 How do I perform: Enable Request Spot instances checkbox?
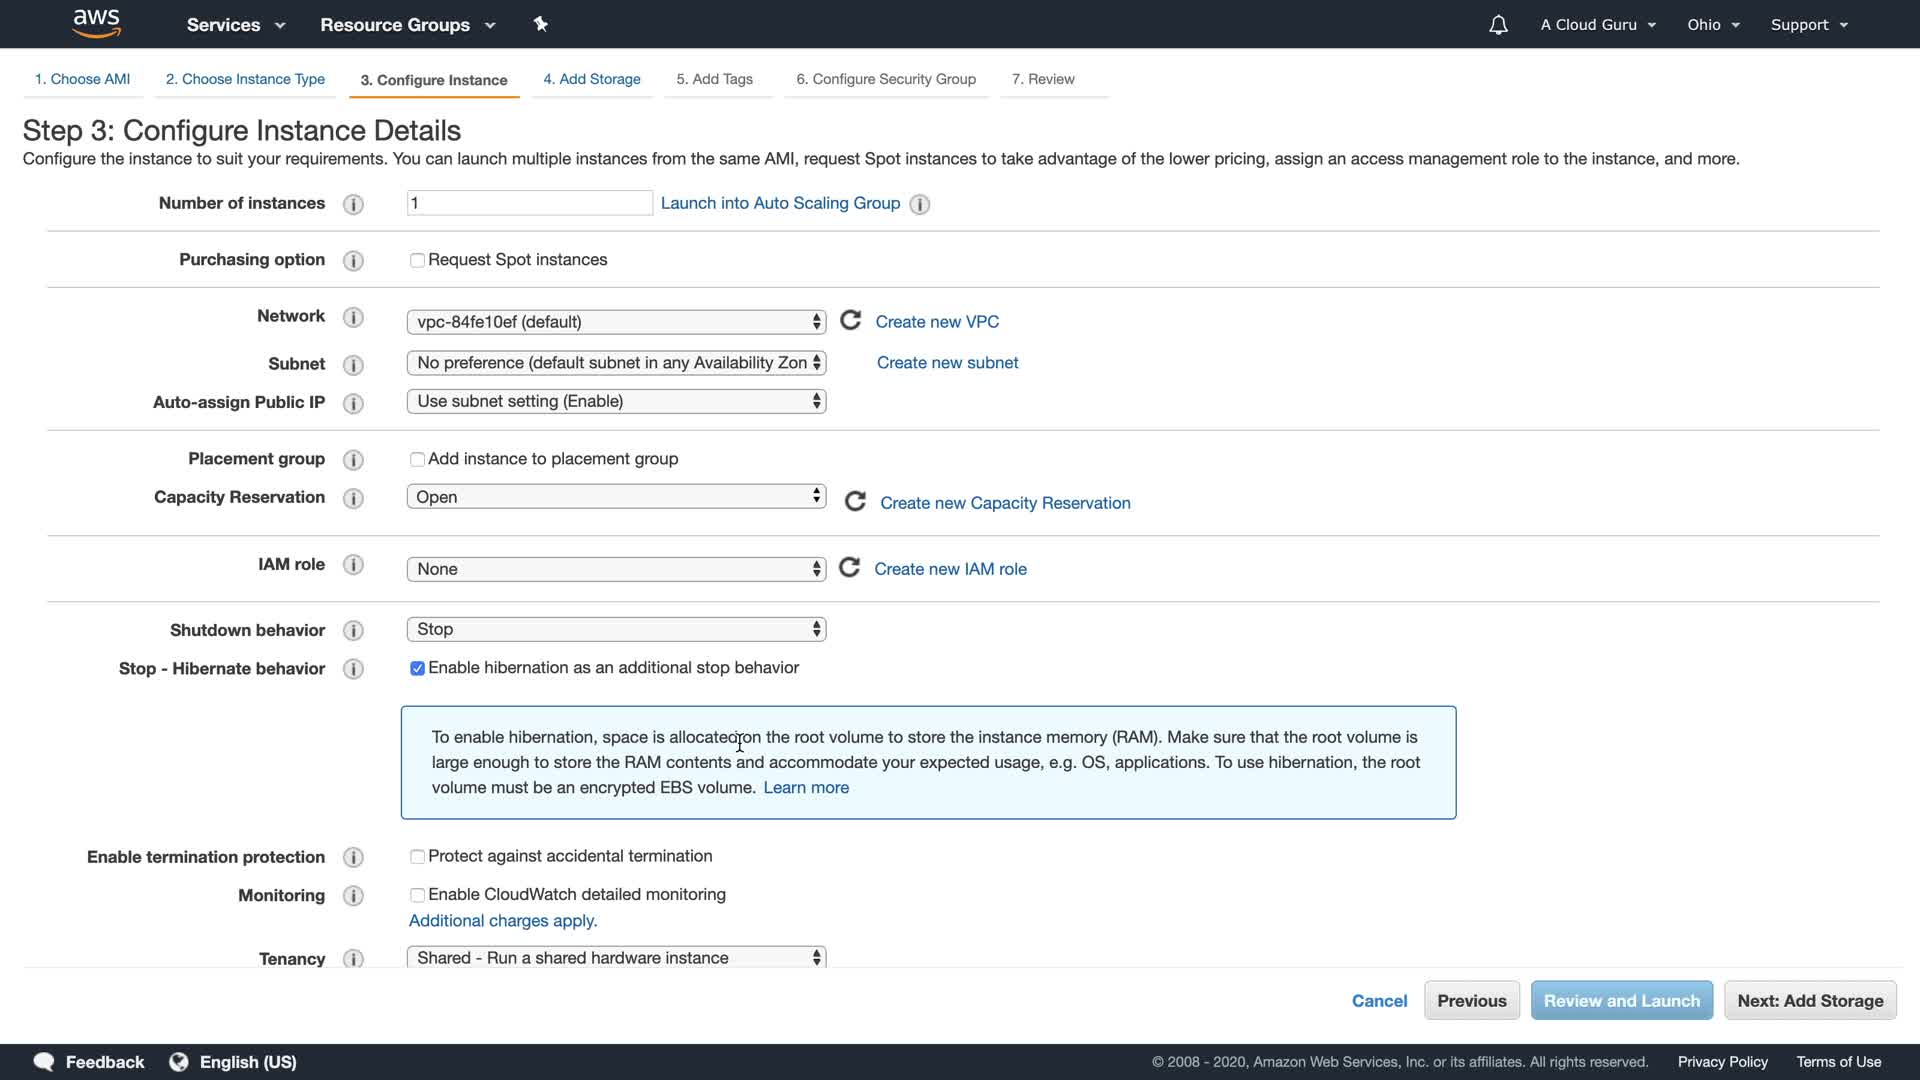(417, 260)
